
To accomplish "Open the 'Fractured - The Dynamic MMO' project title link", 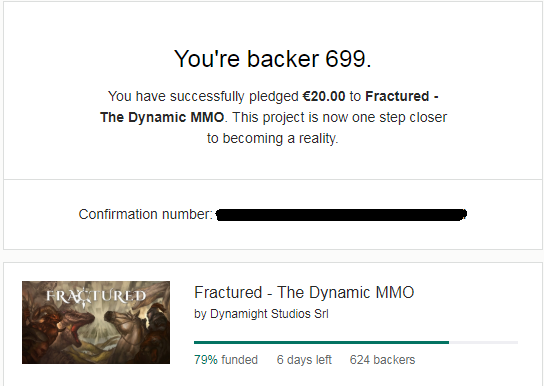I will (x=304, y=292).
